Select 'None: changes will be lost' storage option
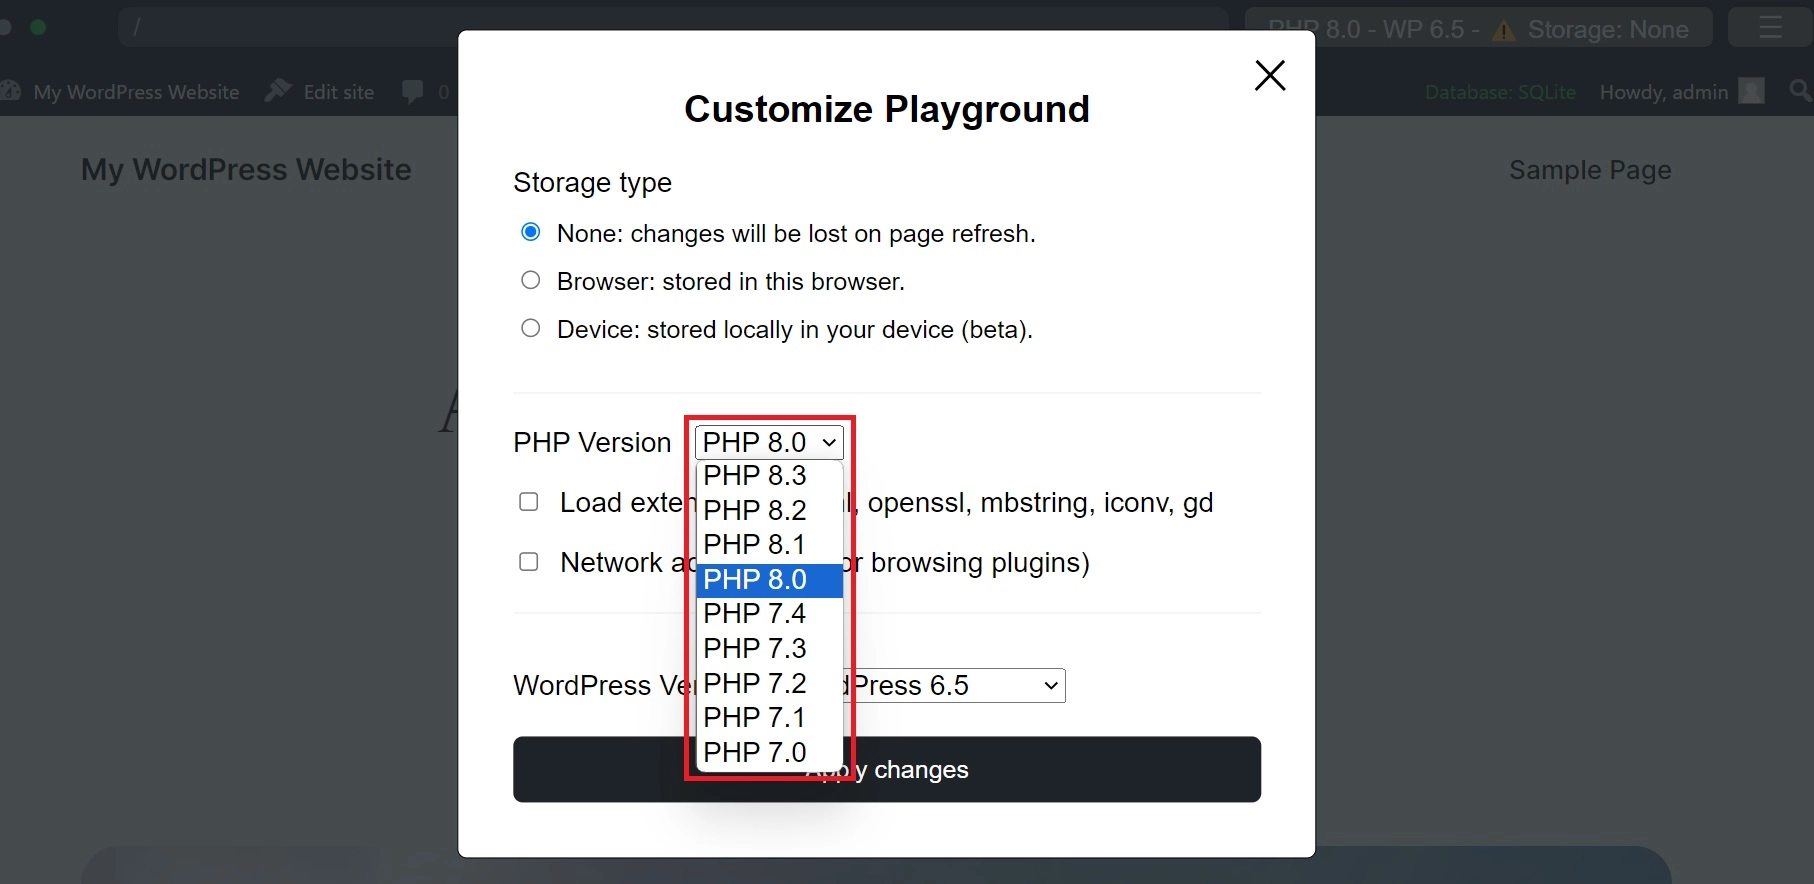This screenshot has height=884, width=1814. (531, 232)
